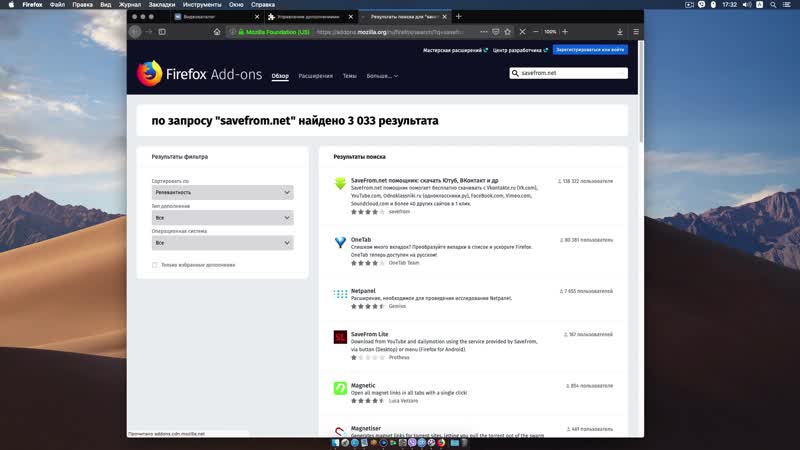800x450 pixels.
Task: Close the search results tab
Action: [x=444, y=17]
